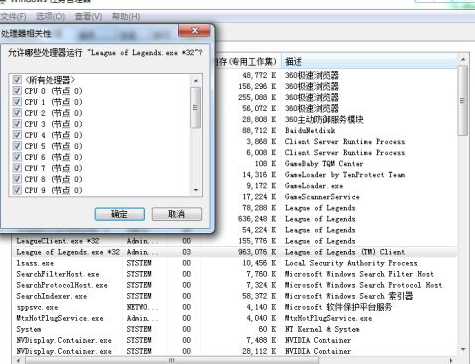
Task: Uncheck the CPU 8 checkbox
Action: point(17,179)
